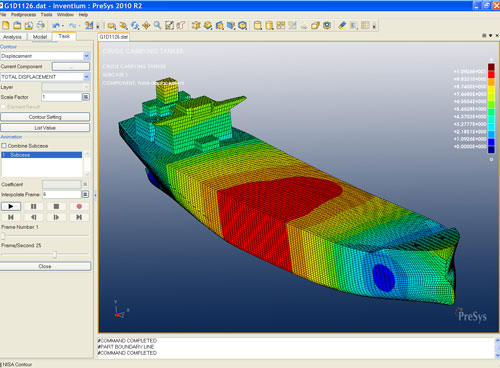
Task: Activate the free rotate tool icon
Action: pos(123,25)
